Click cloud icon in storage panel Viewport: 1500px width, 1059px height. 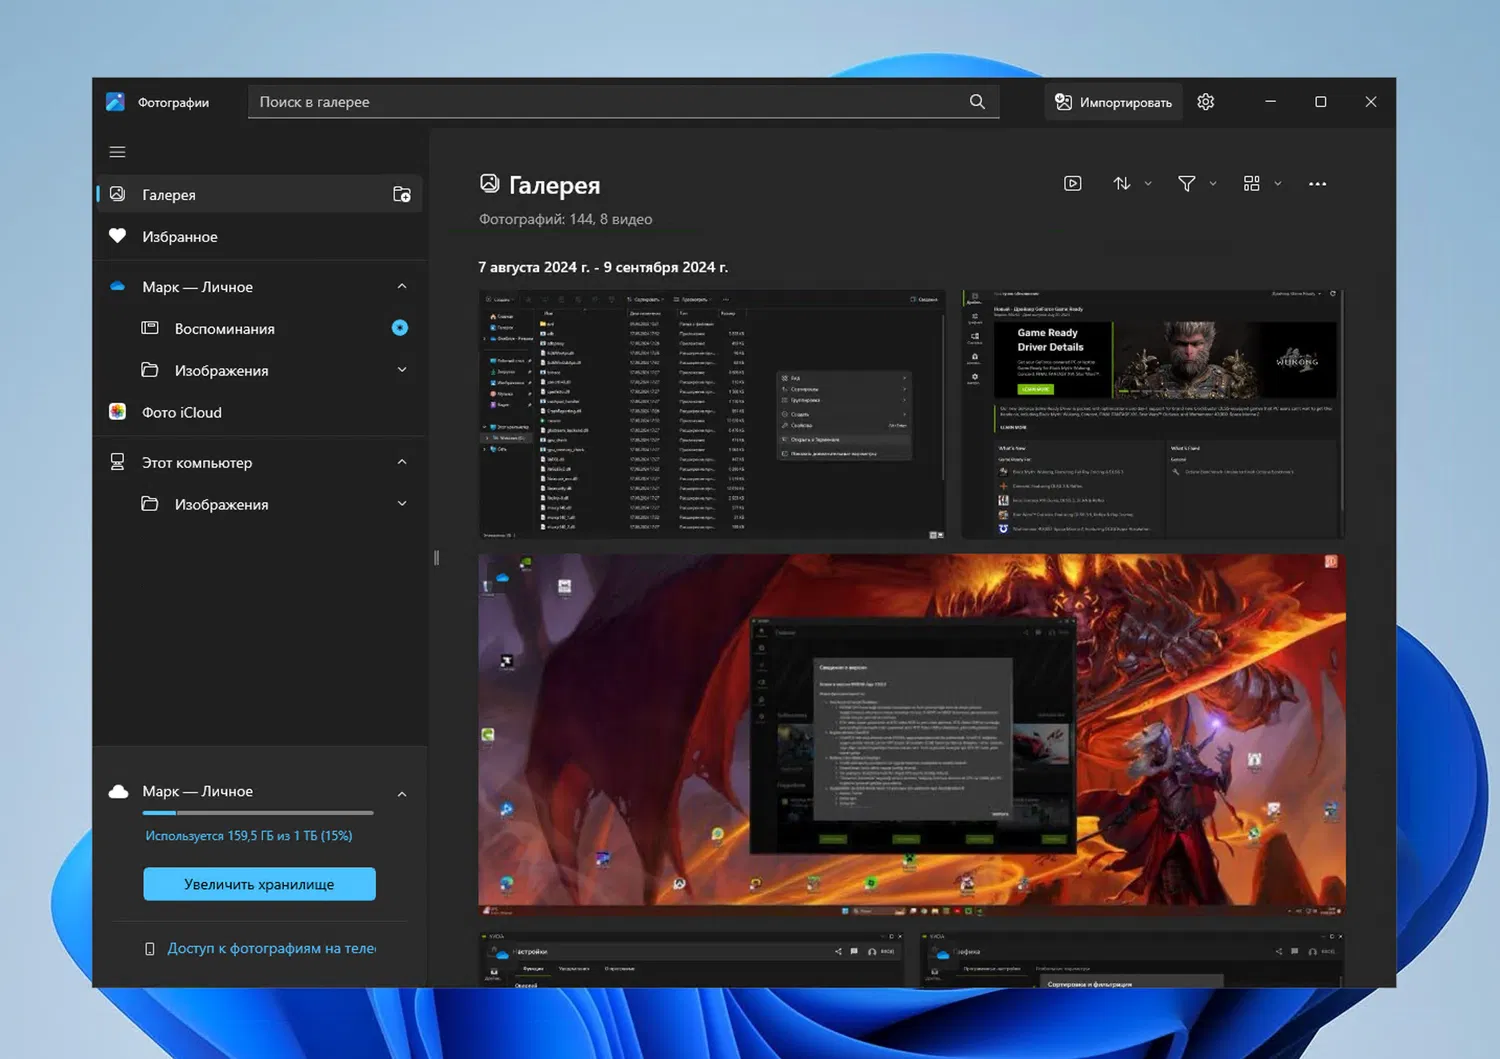coord(118,791)
